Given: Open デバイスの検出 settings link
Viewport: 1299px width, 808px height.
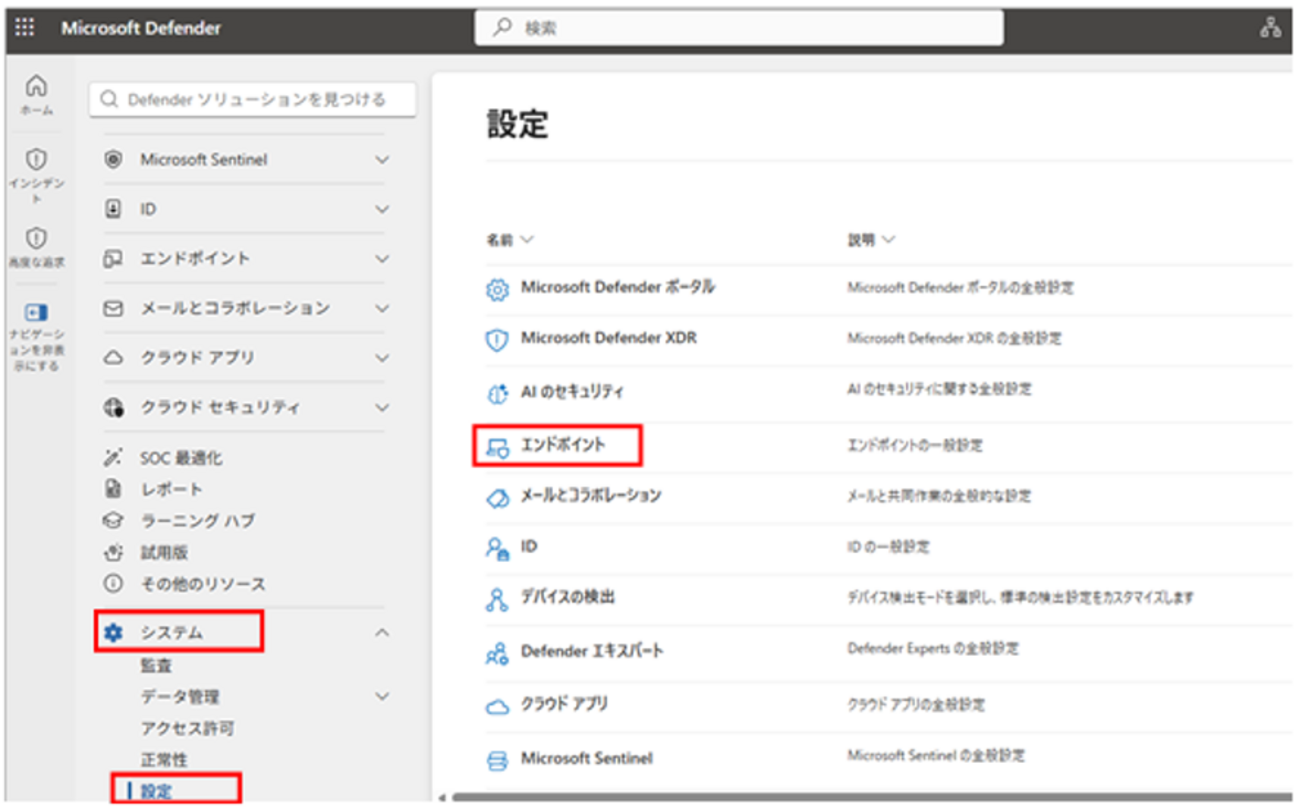Looking at the screenshot, I should click(x=568, y=597).
